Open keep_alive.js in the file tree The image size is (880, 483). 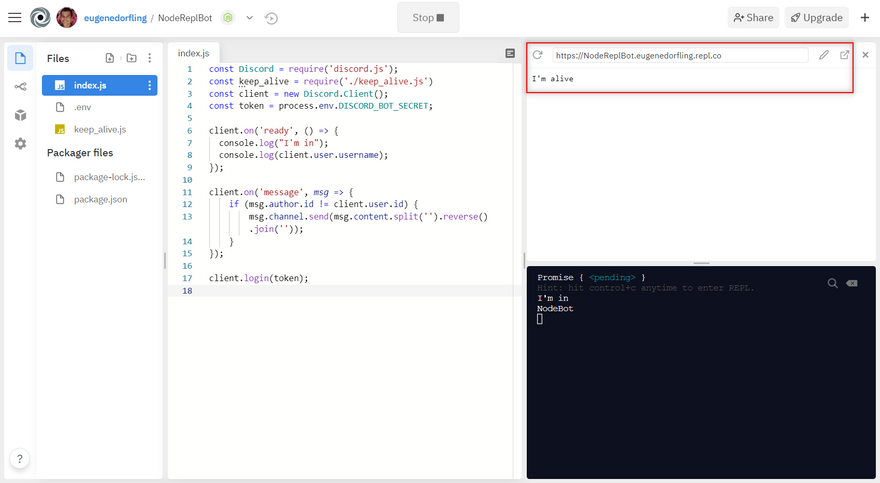[x=100, y=129]
